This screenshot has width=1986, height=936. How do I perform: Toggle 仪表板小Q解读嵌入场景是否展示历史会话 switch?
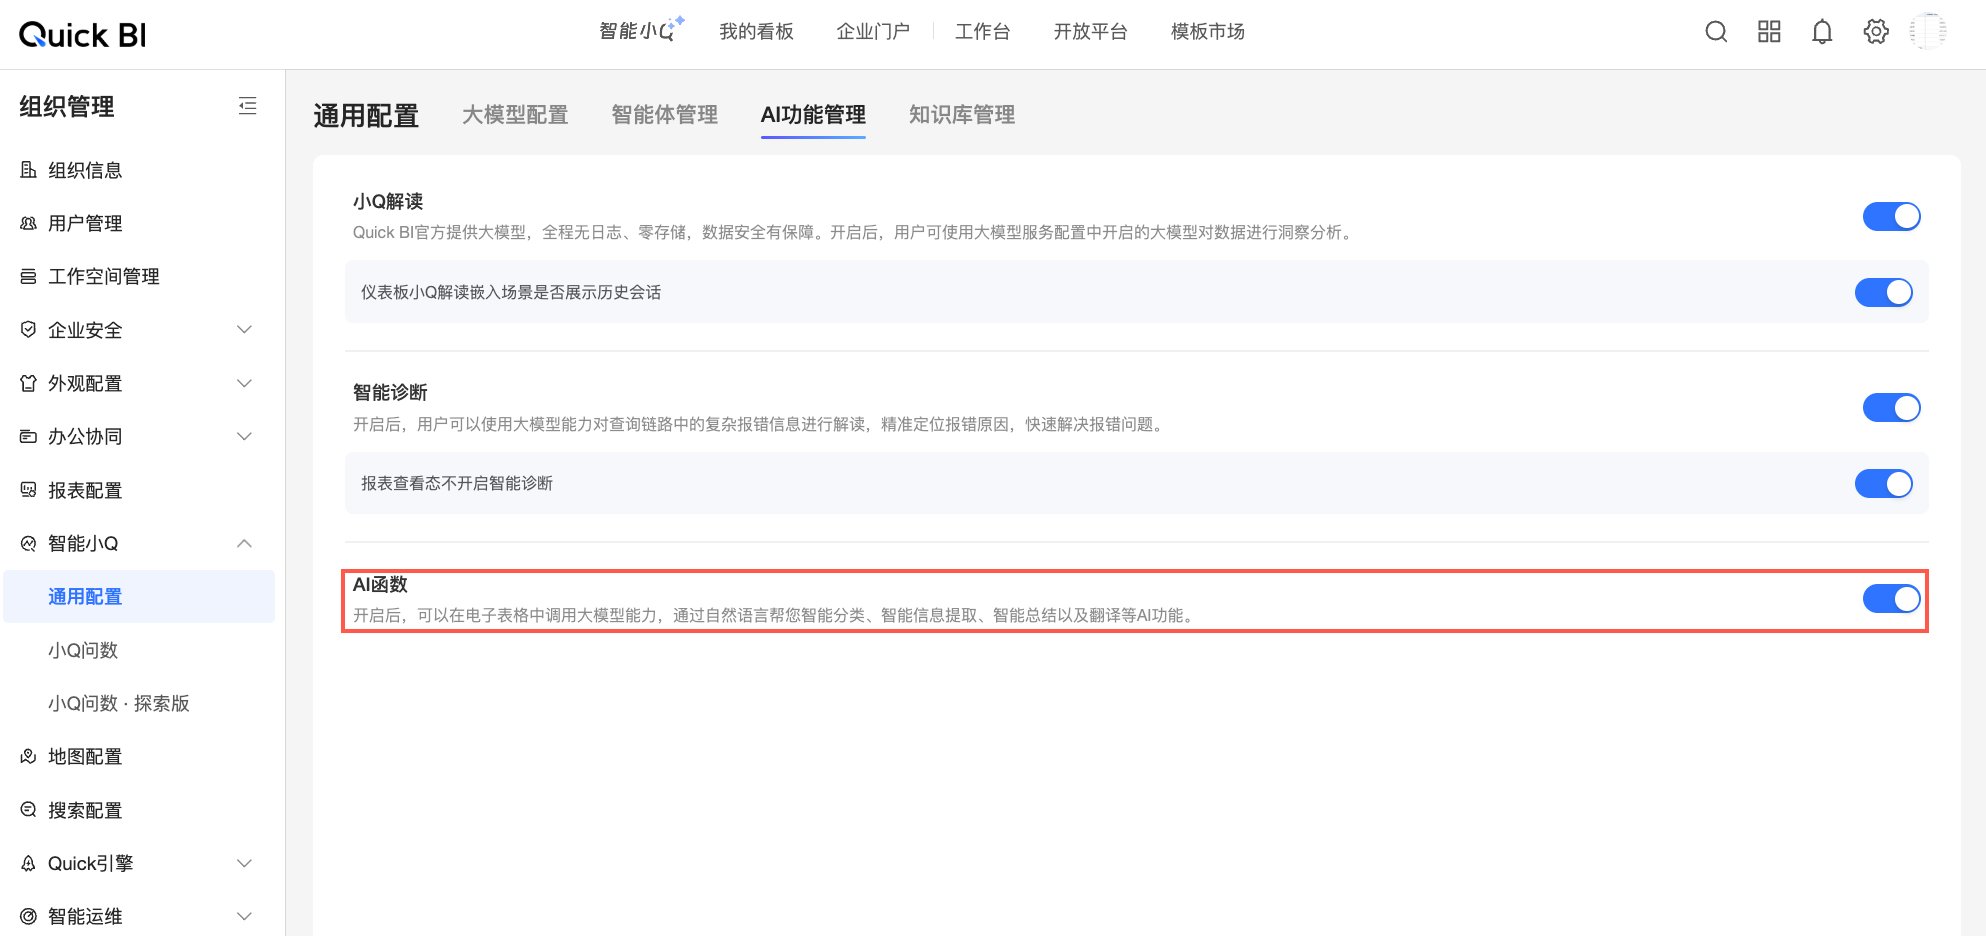(x=1883, y=292)
